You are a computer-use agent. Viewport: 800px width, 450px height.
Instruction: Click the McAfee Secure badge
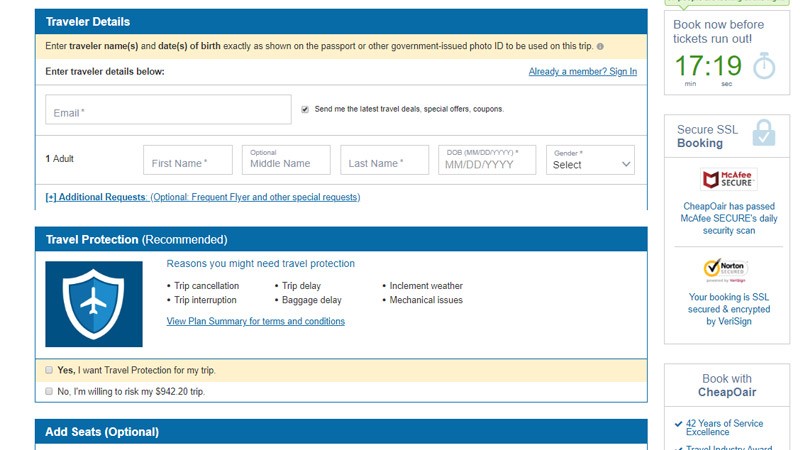point(728,179)
